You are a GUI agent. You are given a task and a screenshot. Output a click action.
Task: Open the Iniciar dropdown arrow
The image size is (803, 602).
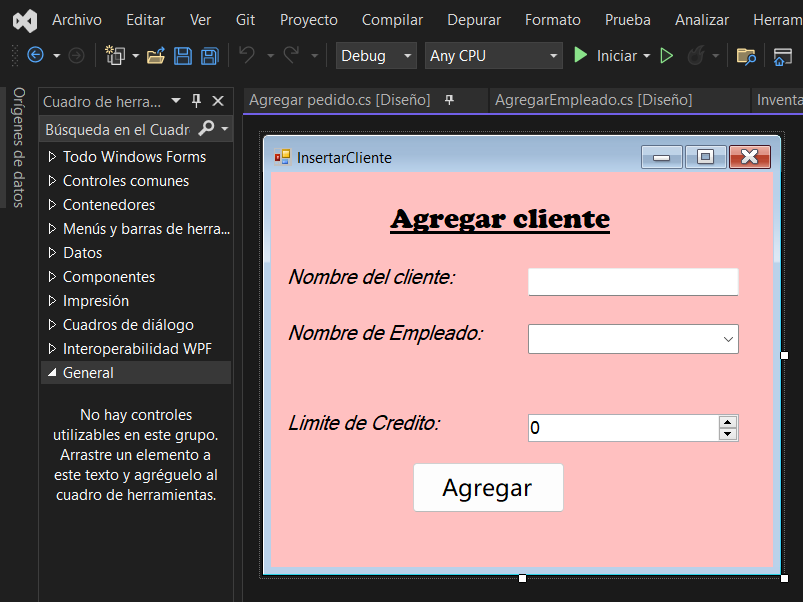tap(646, 55)
